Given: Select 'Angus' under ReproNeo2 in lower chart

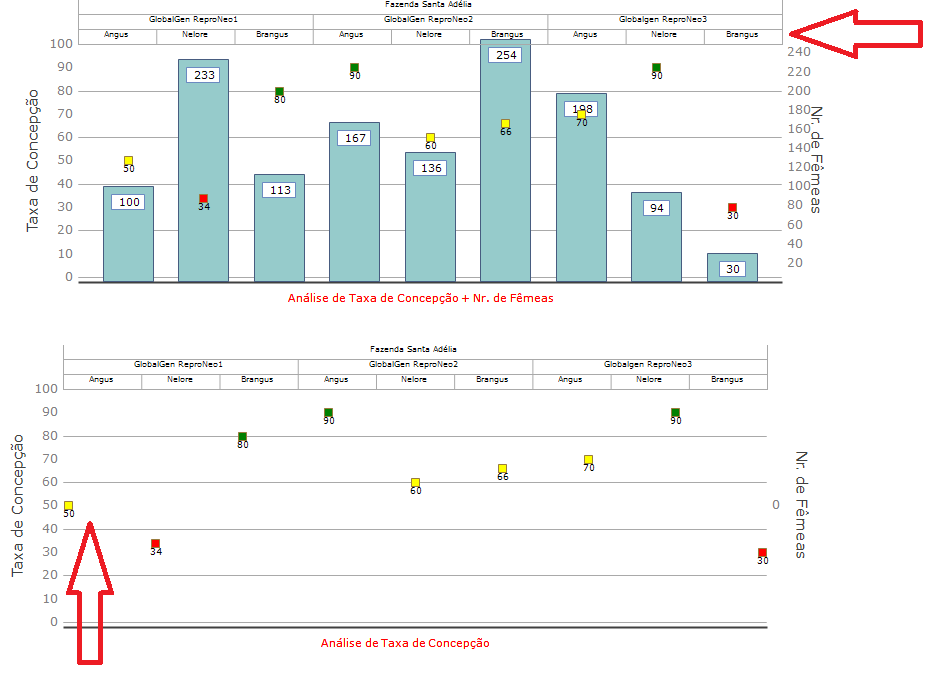Looking at the screenshot, I should tap(336, 379).
